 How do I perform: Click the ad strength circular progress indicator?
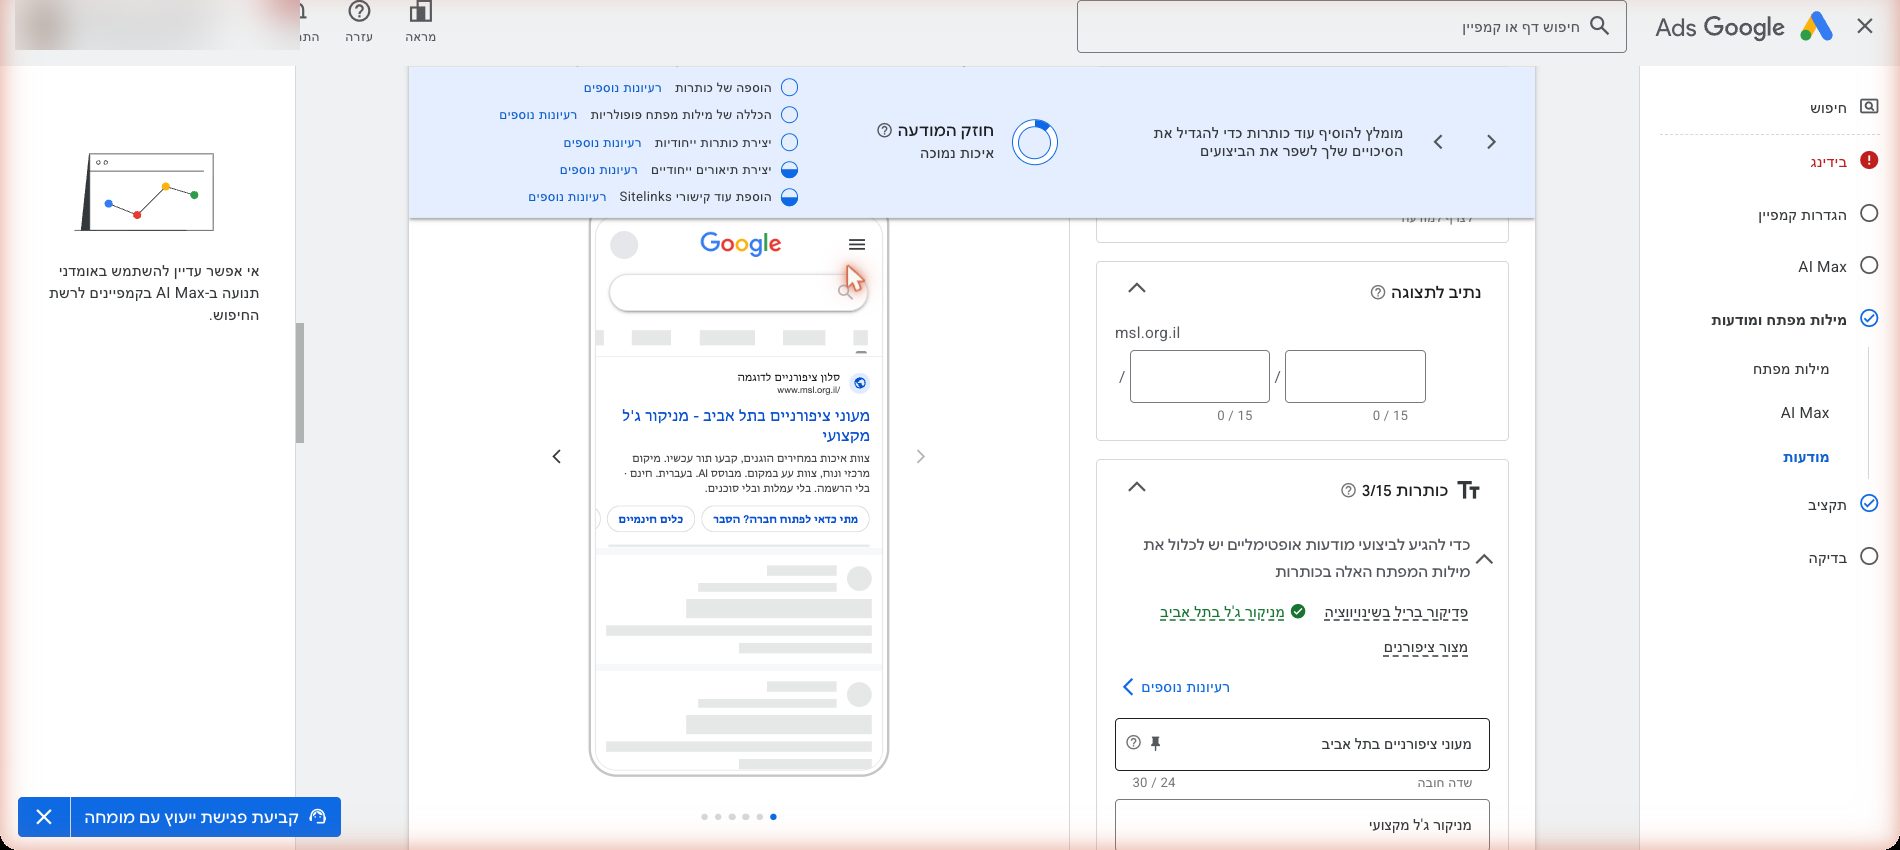(x=1034, y=142)
